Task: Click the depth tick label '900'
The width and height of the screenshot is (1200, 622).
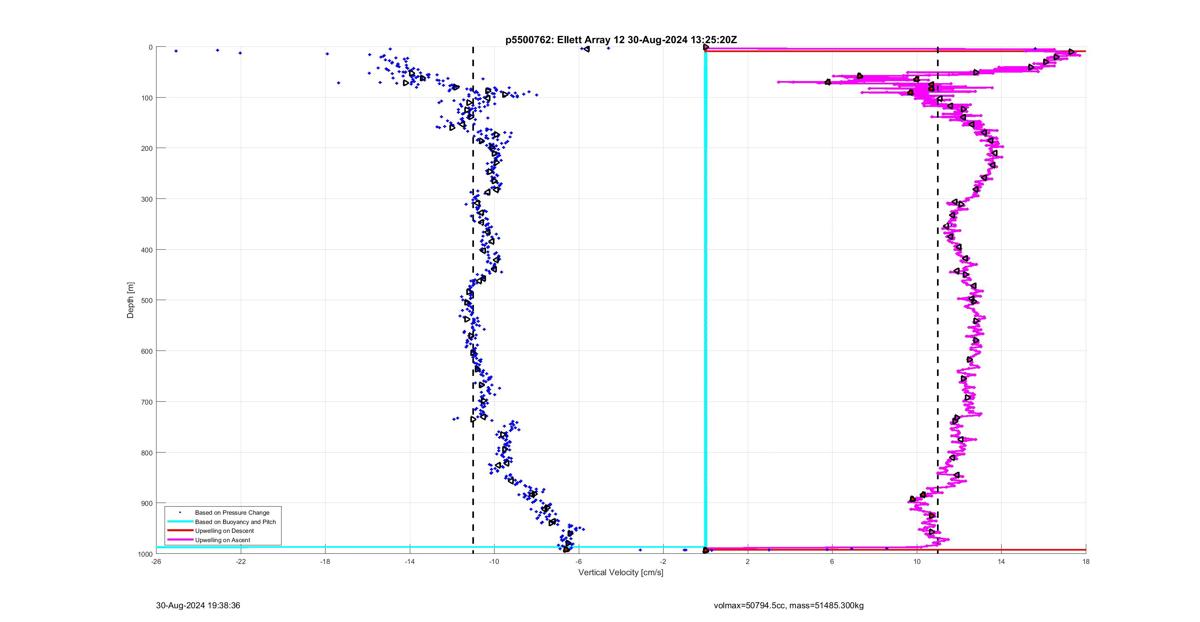Action: pos(146,503)
